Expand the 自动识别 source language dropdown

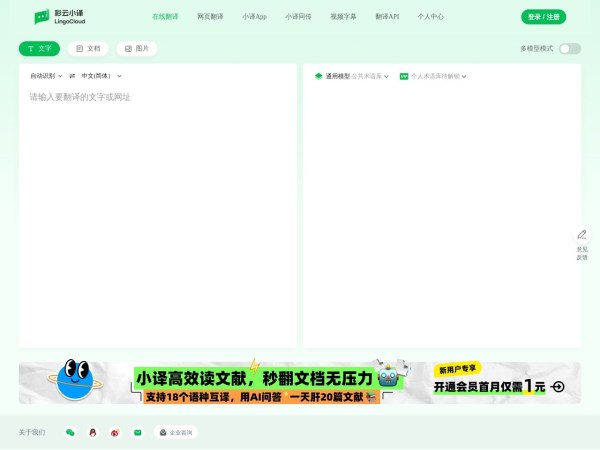click(x=46, y=76)
